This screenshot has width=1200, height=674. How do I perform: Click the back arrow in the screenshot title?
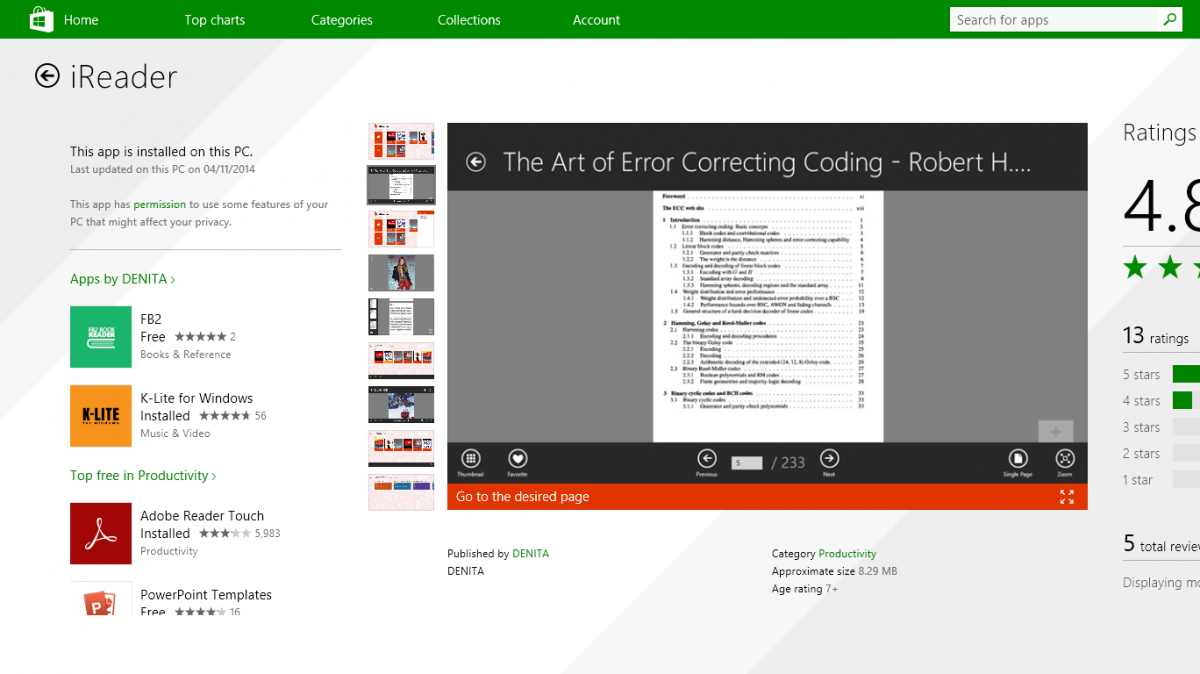pyautogui.click(x=476, y=162)
